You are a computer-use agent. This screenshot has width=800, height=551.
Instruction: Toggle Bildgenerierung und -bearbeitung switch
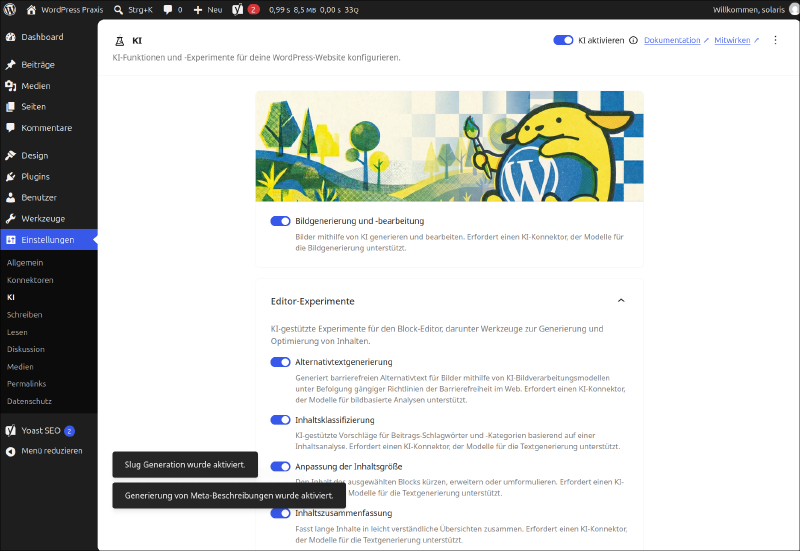tap(280, 221)
